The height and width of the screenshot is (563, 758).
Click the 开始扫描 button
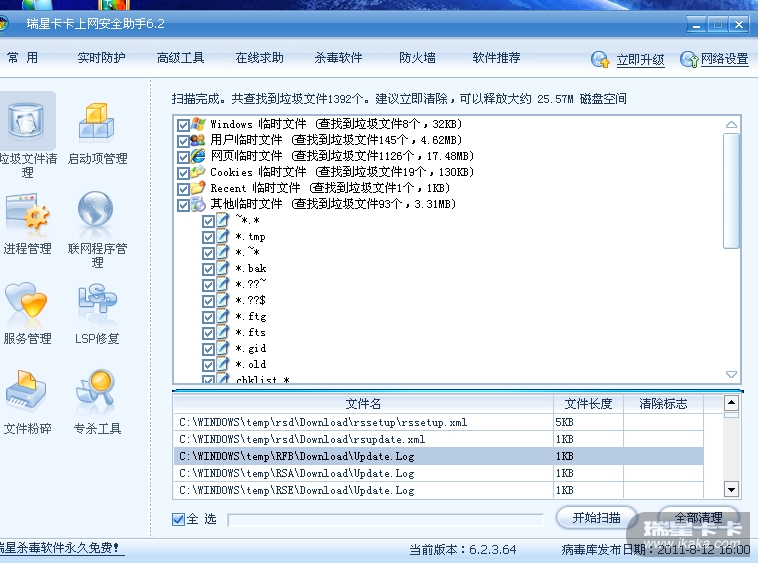597,518
